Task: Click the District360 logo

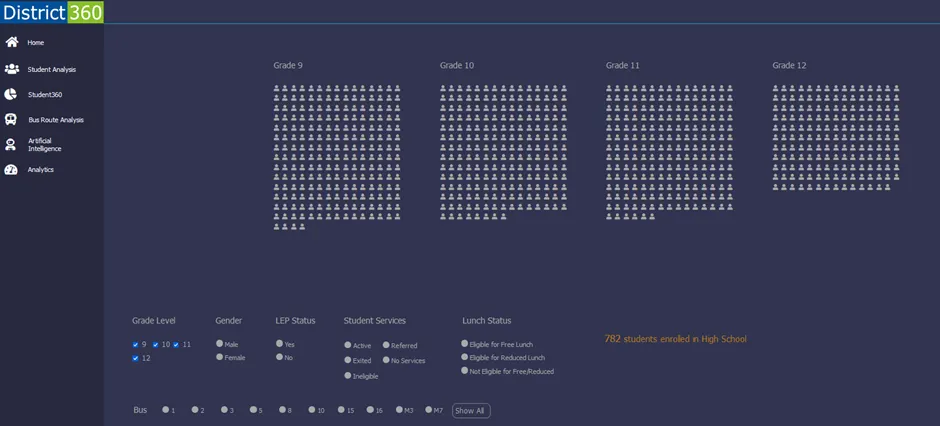Action: click(52, 12)
